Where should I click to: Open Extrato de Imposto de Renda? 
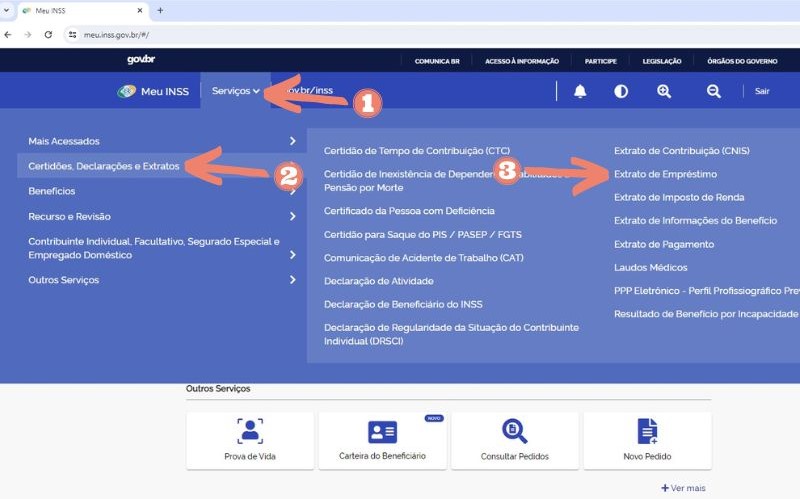pos(679,197)
